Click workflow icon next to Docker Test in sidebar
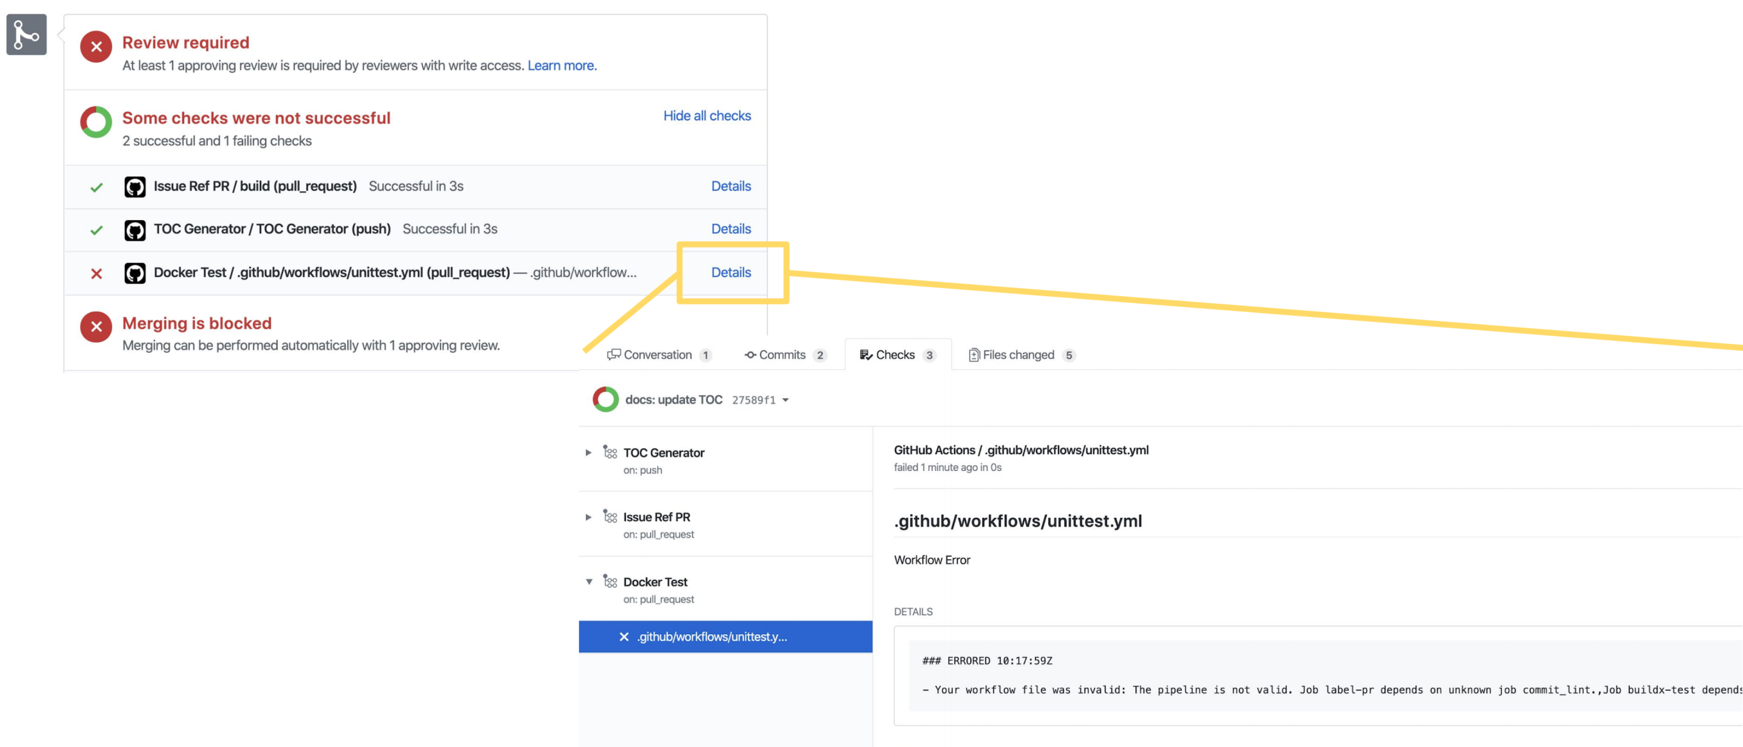 click(x=610, y=582)
